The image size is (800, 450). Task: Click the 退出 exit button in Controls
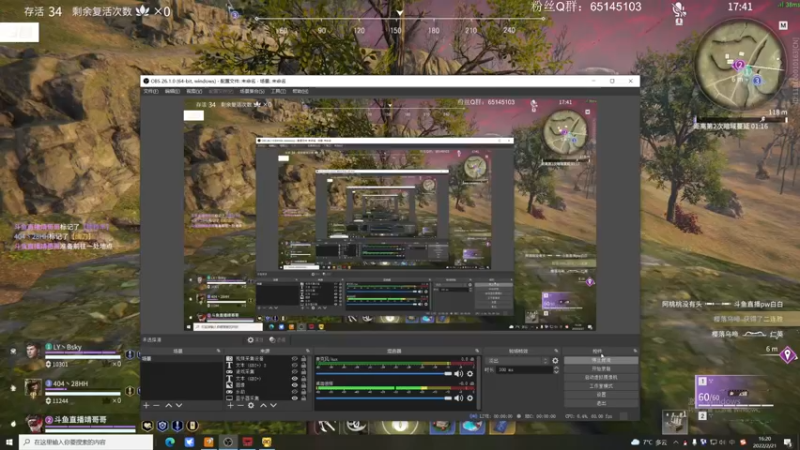click(601, 403)
